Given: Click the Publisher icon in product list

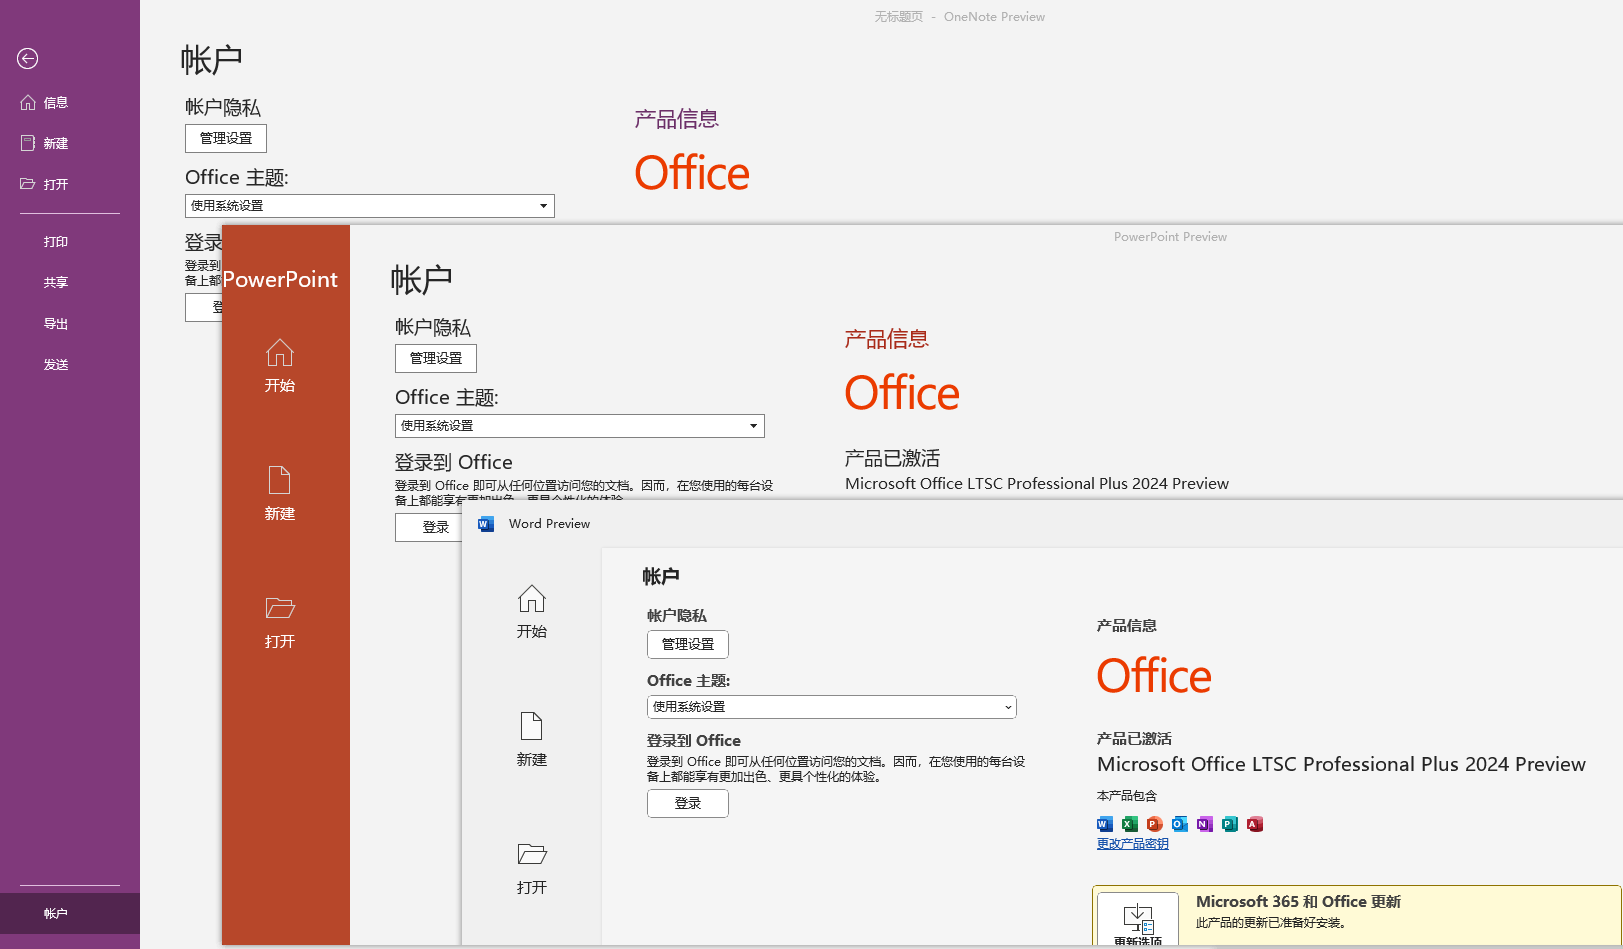Looking at the screenshot, I should click(x=1229, y=823).
